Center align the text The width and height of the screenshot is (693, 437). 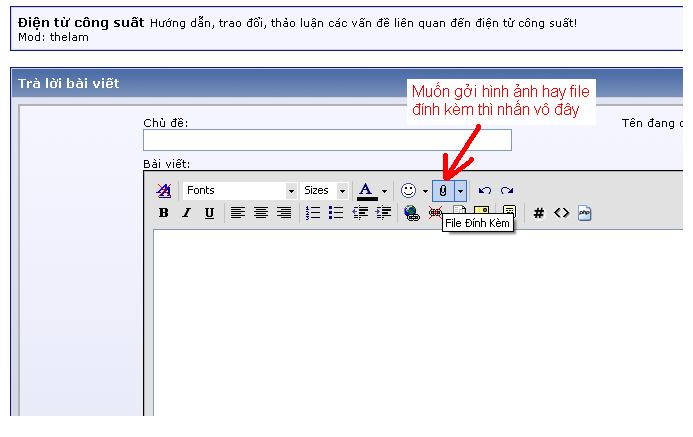coord(261,213)
